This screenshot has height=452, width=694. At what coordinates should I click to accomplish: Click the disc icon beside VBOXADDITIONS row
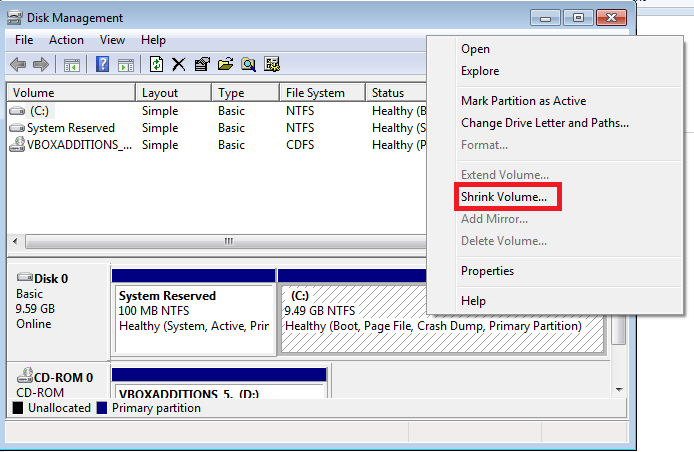coord(17,145)
